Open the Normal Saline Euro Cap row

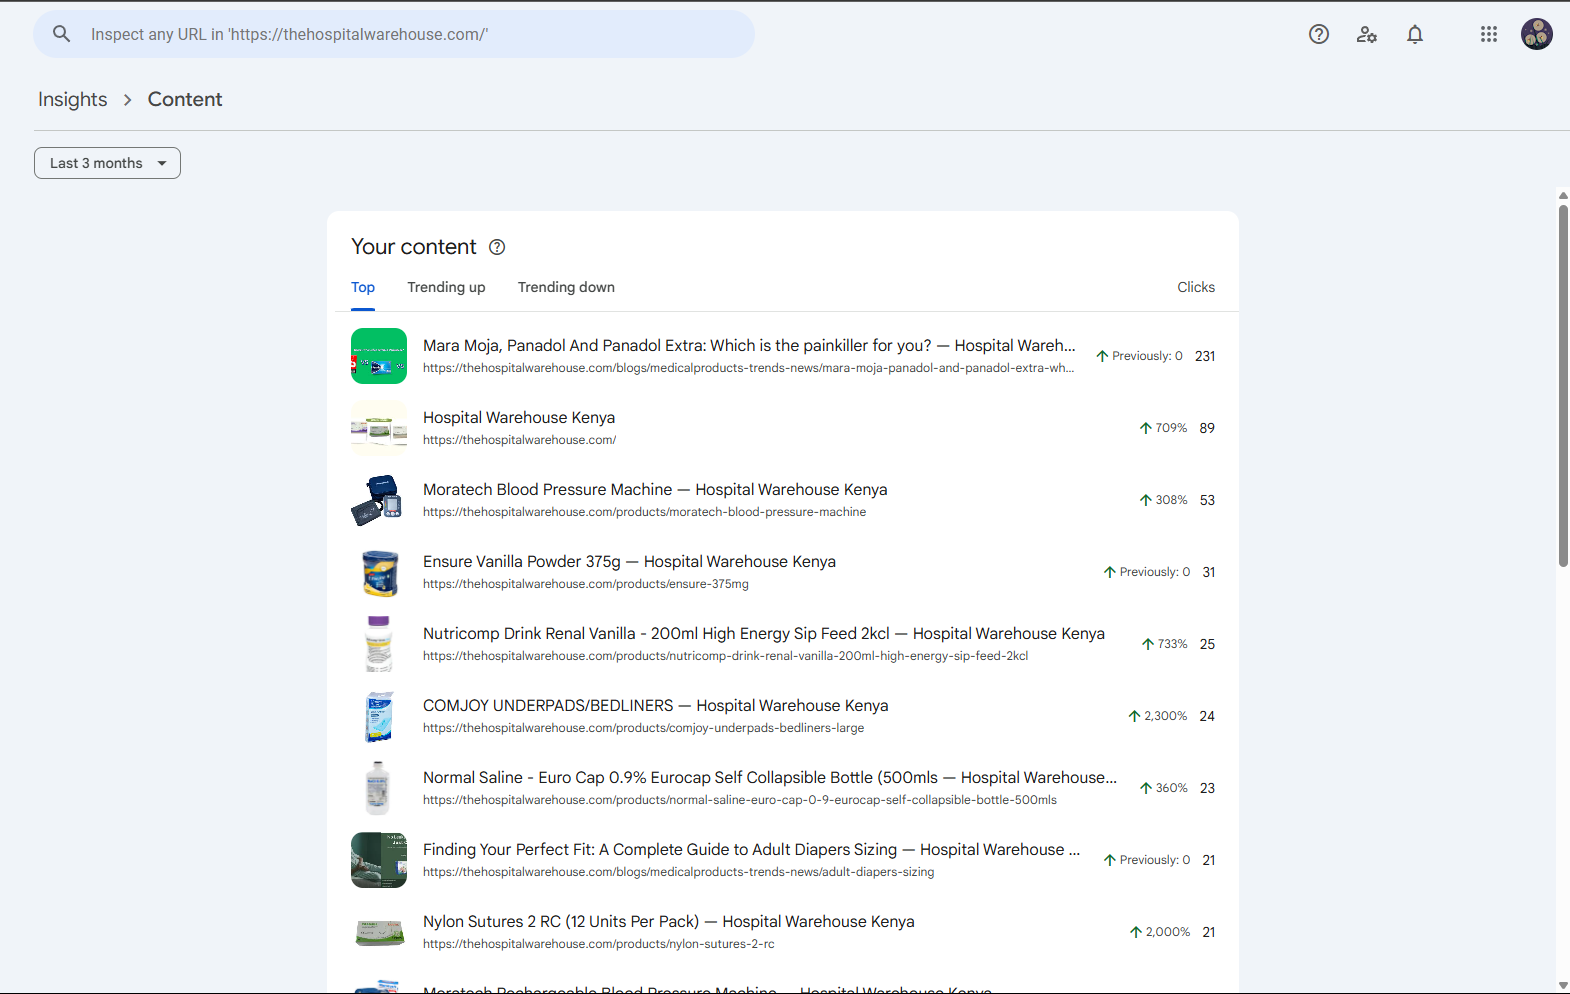point(783,788)
